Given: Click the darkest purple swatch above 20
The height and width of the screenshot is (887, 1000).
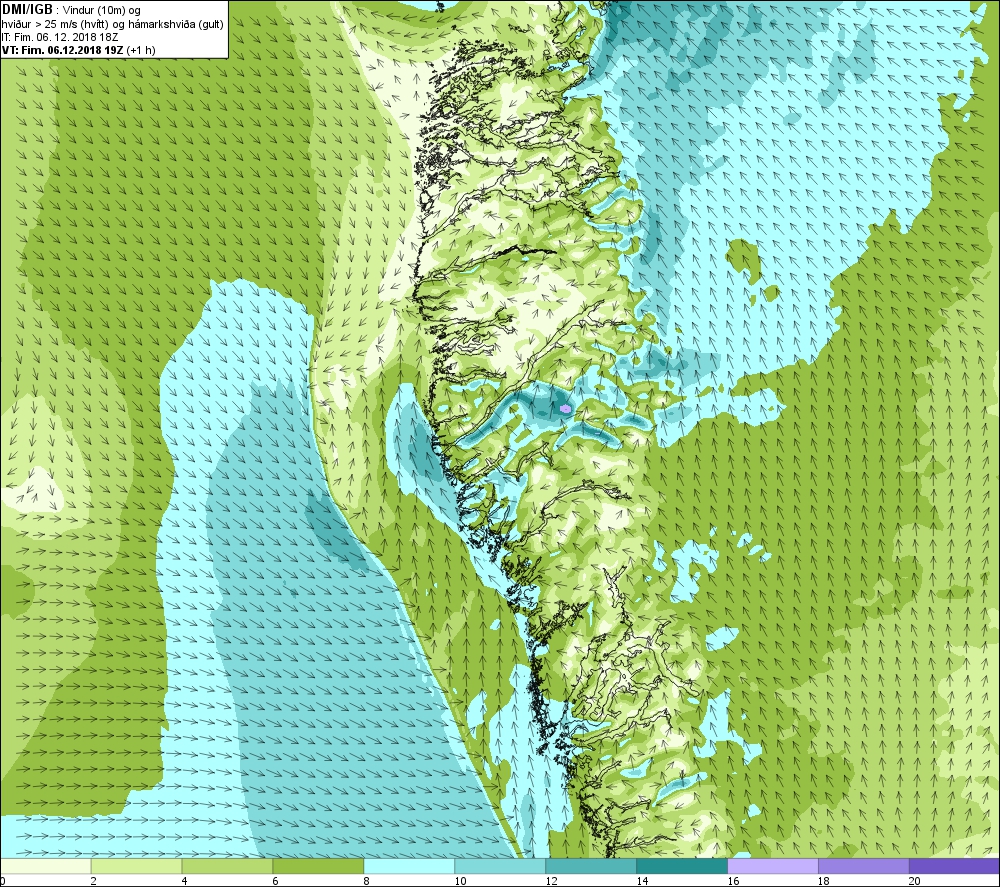Looking at the screenshot, I should pyautogui.click(x=954, y=866).
